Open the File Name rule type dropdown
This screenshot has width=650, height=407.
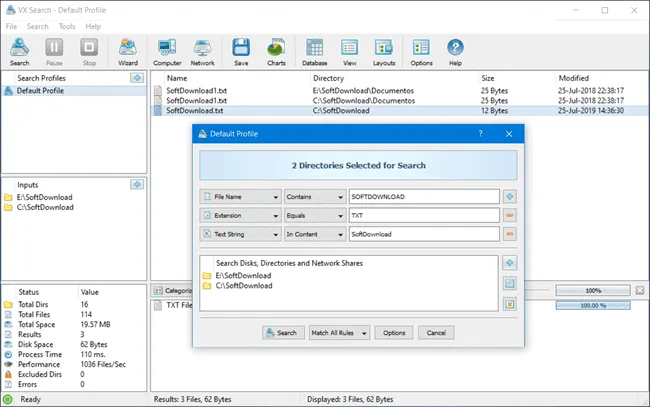[240, 196]
